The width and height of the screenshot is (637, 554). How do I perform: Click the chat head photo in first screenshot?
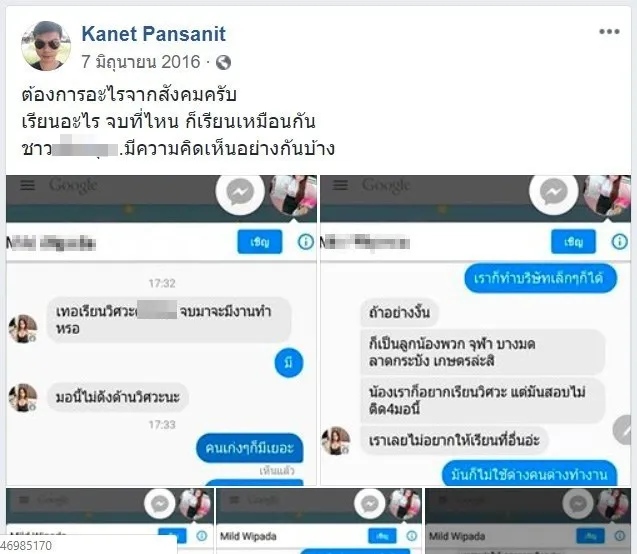coord(294,195)
